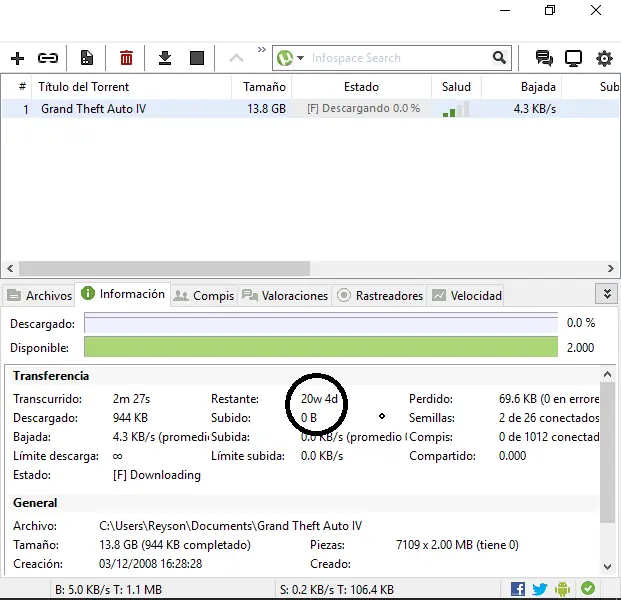Select the Grand Theft Auto IV torrent row

(310, 109)
